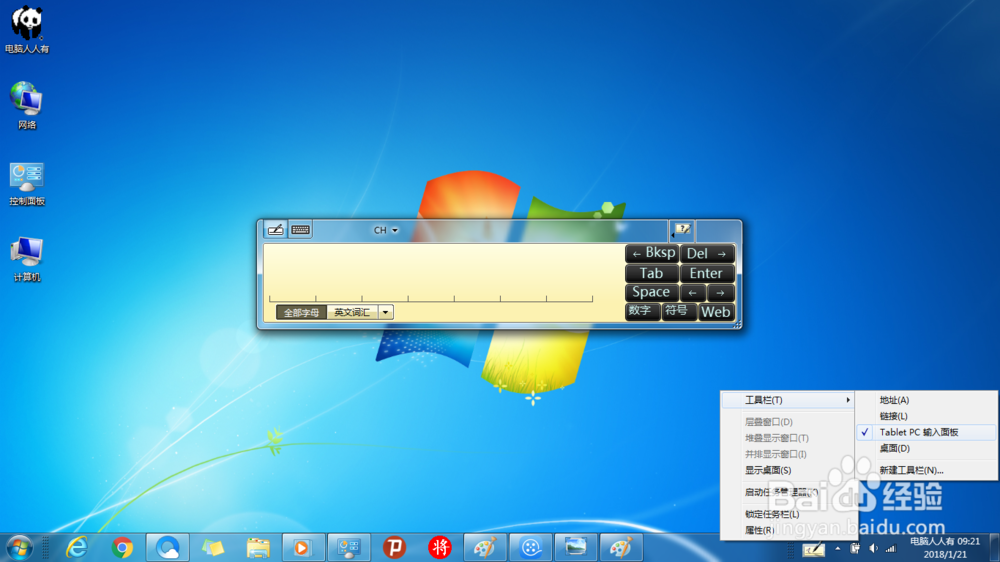Select the 控制面板 desktop icon
Image resolution: width=1000 pixels, height=562 pixels.
pos(27,184)
